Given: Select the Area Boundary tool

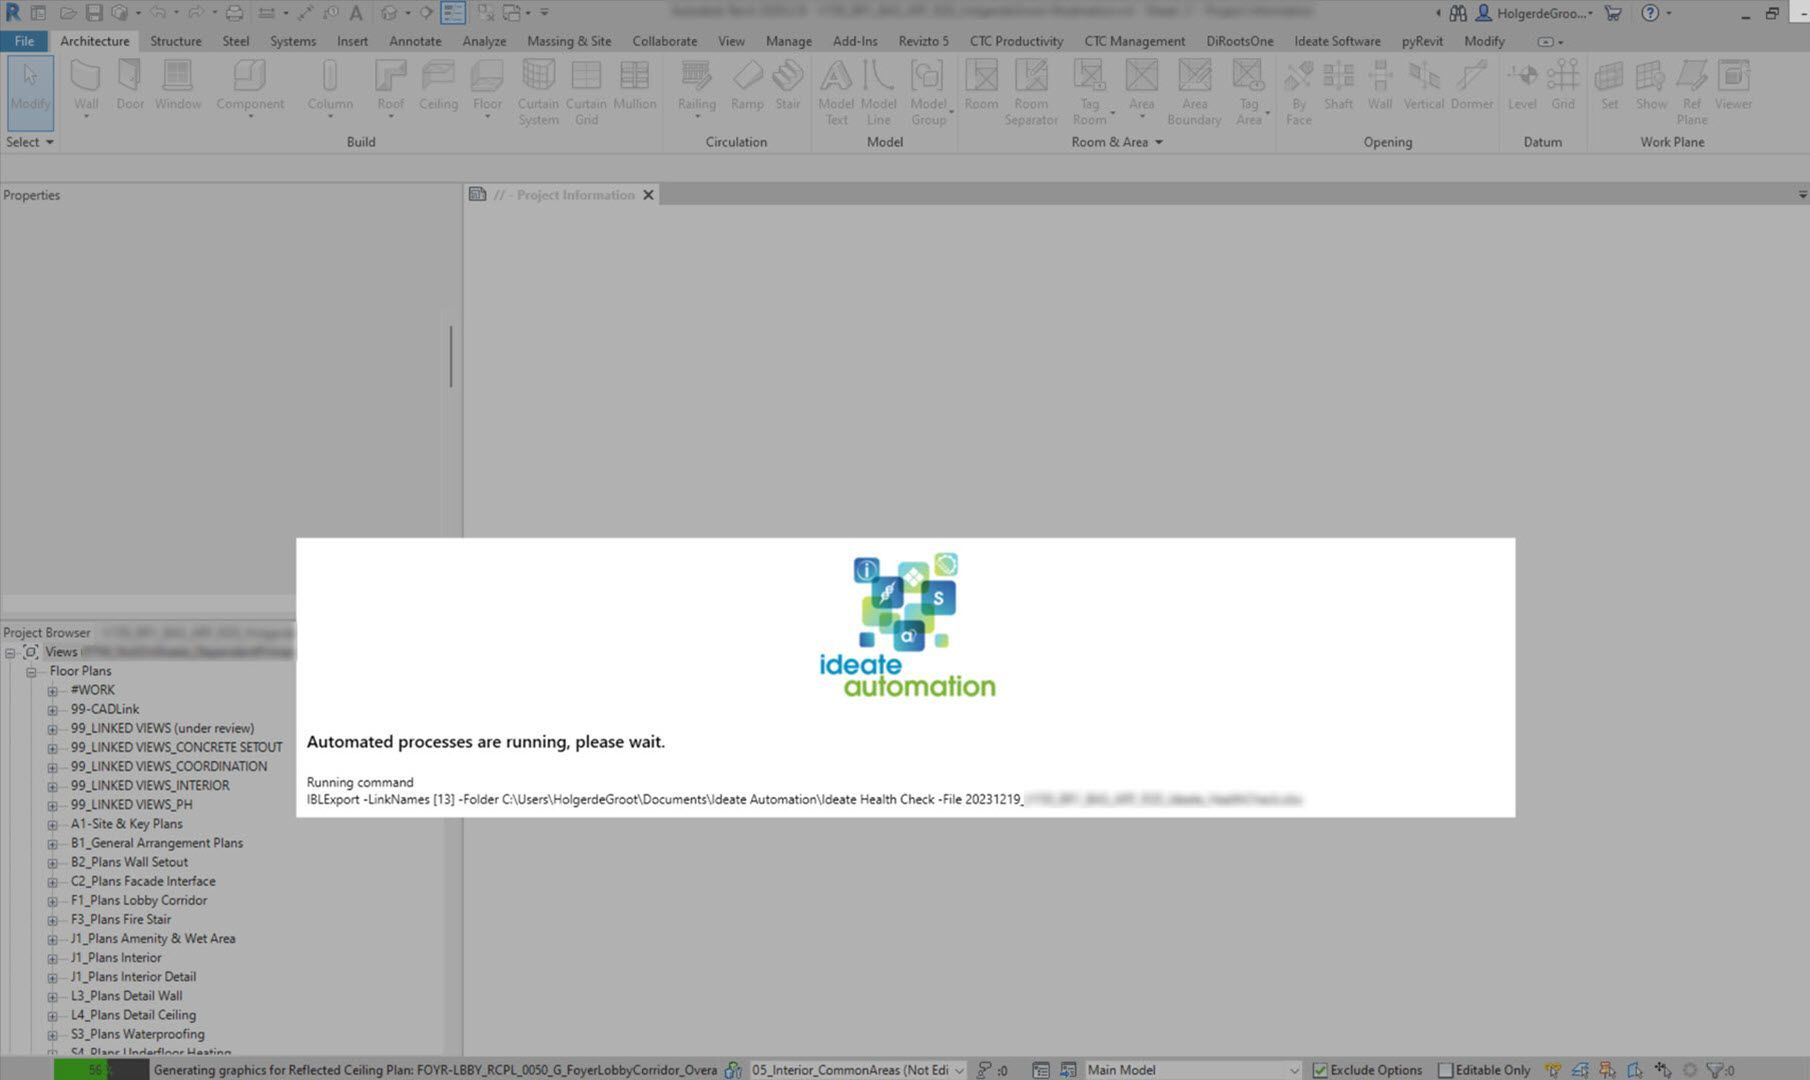Looking at the screenshot, I should (1194, 92).
